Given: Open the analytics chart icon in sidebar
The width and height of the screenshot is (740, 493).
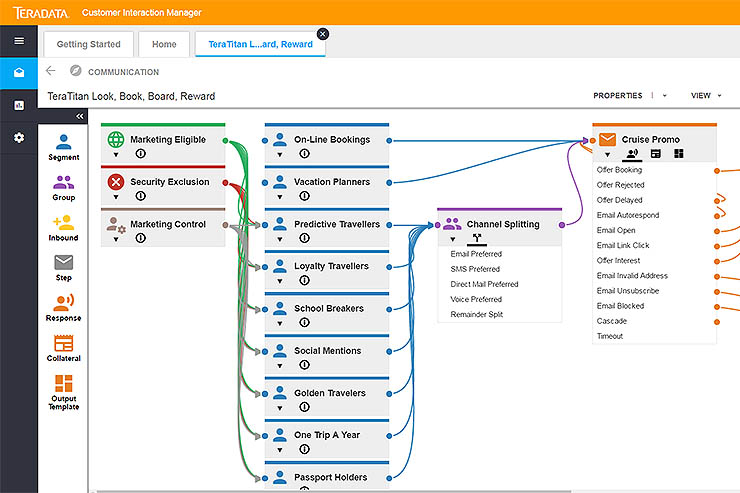Looking at the screenshot, I should click(18, 105).
